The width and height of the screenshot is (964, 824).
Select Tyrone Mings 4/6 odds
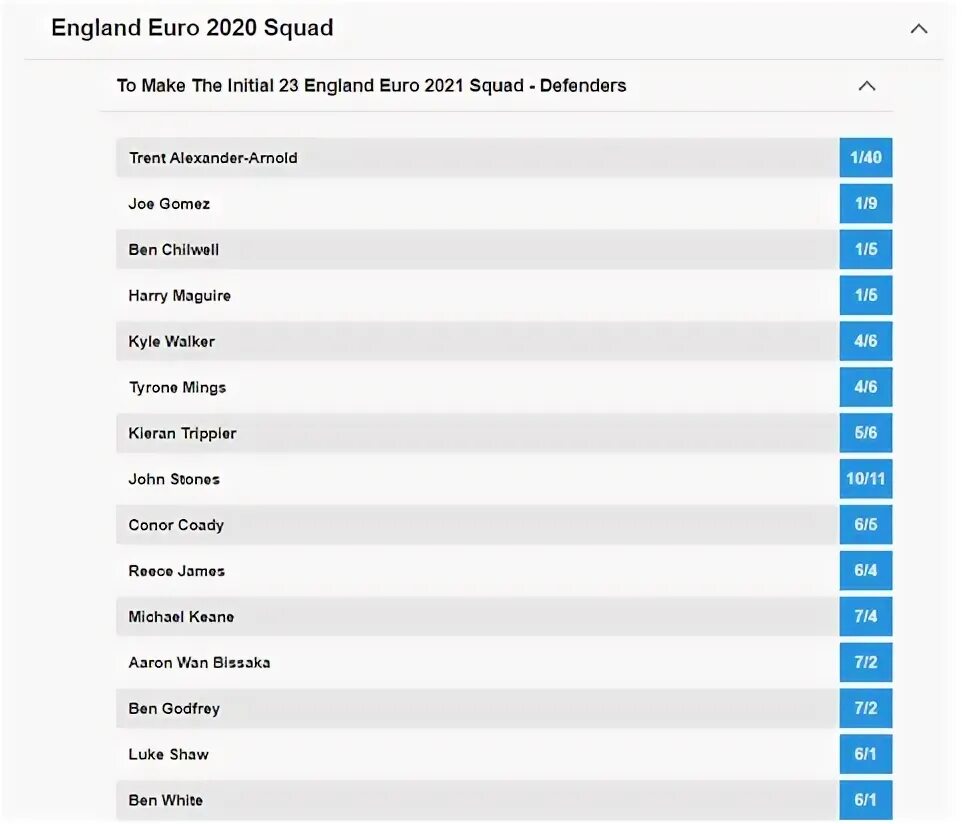click(x=865, y=387)
